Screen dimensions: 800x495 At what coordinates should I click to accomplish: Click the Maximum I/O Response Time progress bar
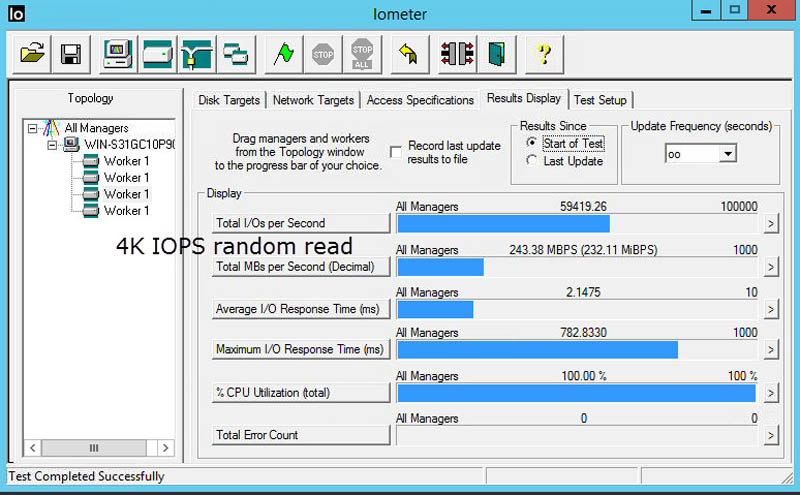[x=577, y=350]
